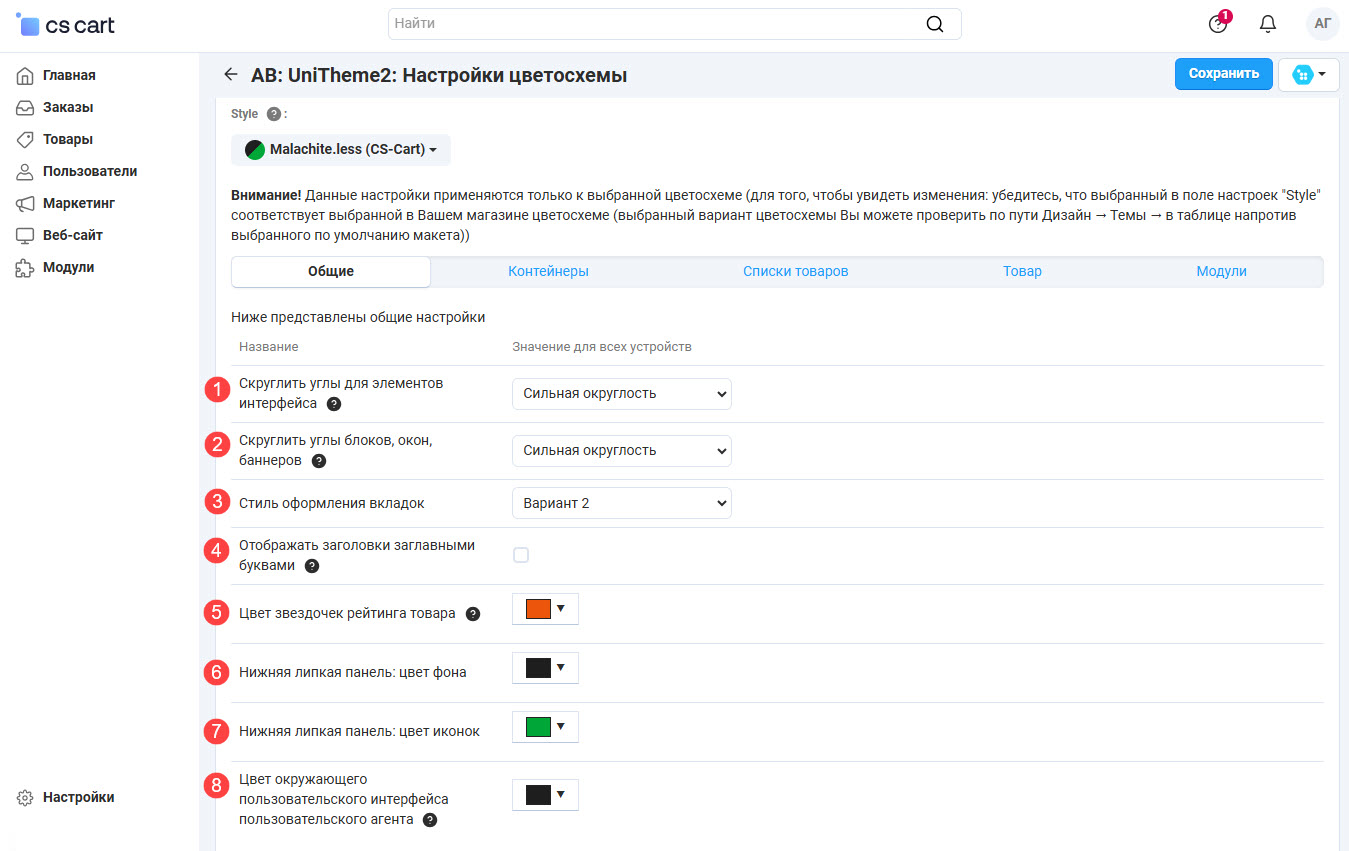Open the notifications bell
The height and width of the screenshot is (851, 1349).
1268,24
